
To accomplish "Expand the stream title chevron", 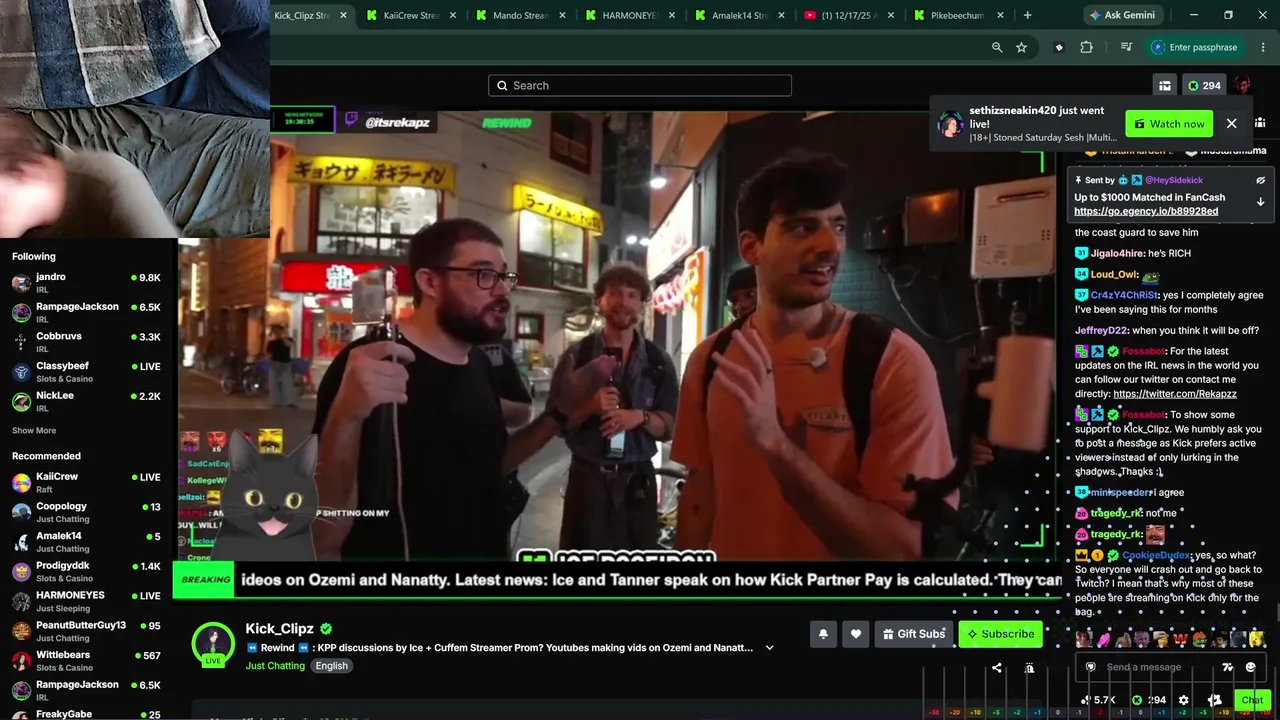I will click(x=769, y=648).
